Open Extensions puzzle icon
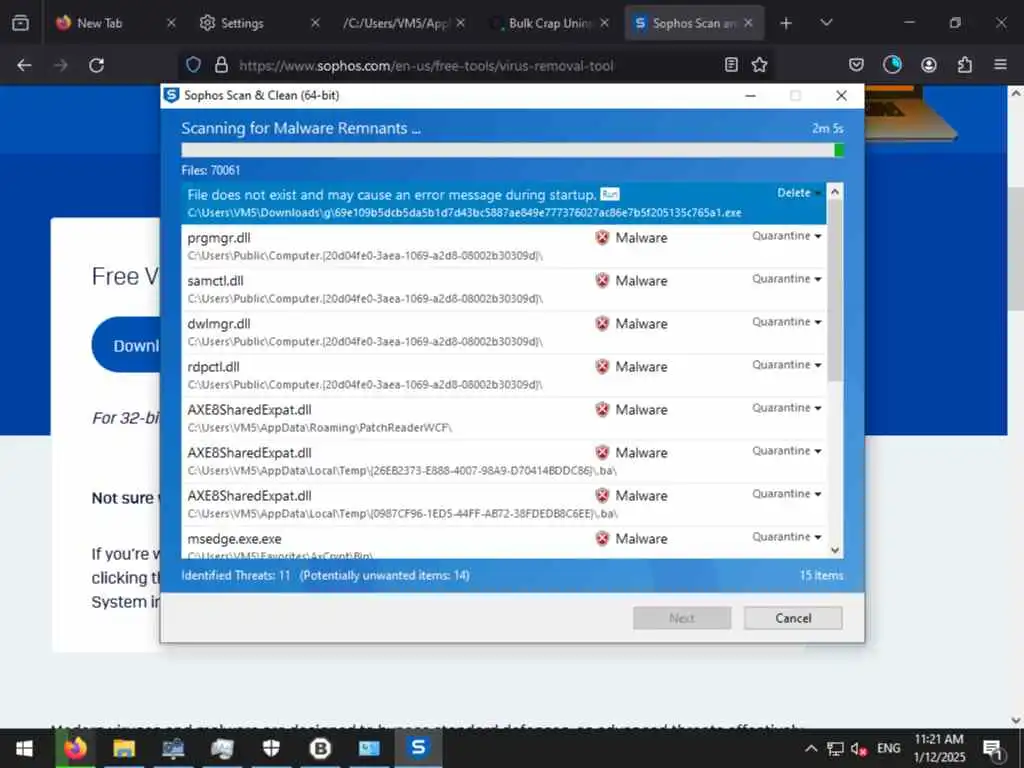 965,65
